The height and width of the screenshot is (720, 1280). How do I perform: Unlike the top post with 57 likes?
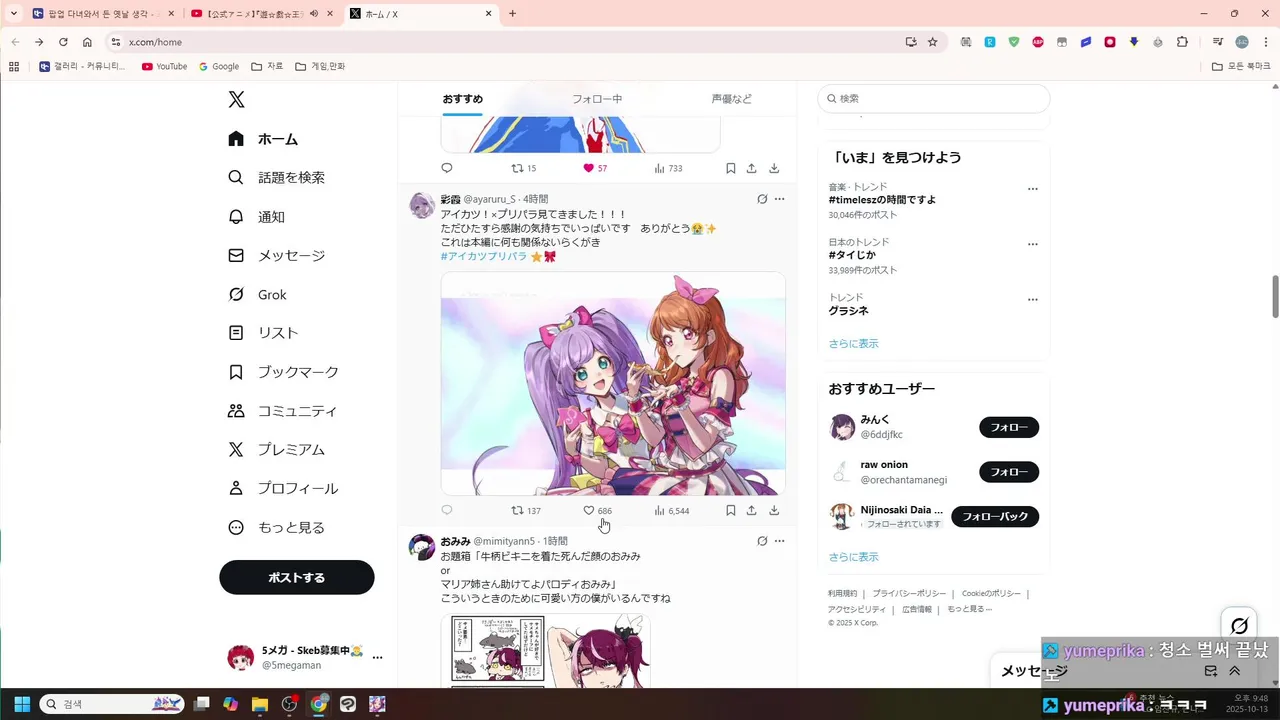pos(595,168)
